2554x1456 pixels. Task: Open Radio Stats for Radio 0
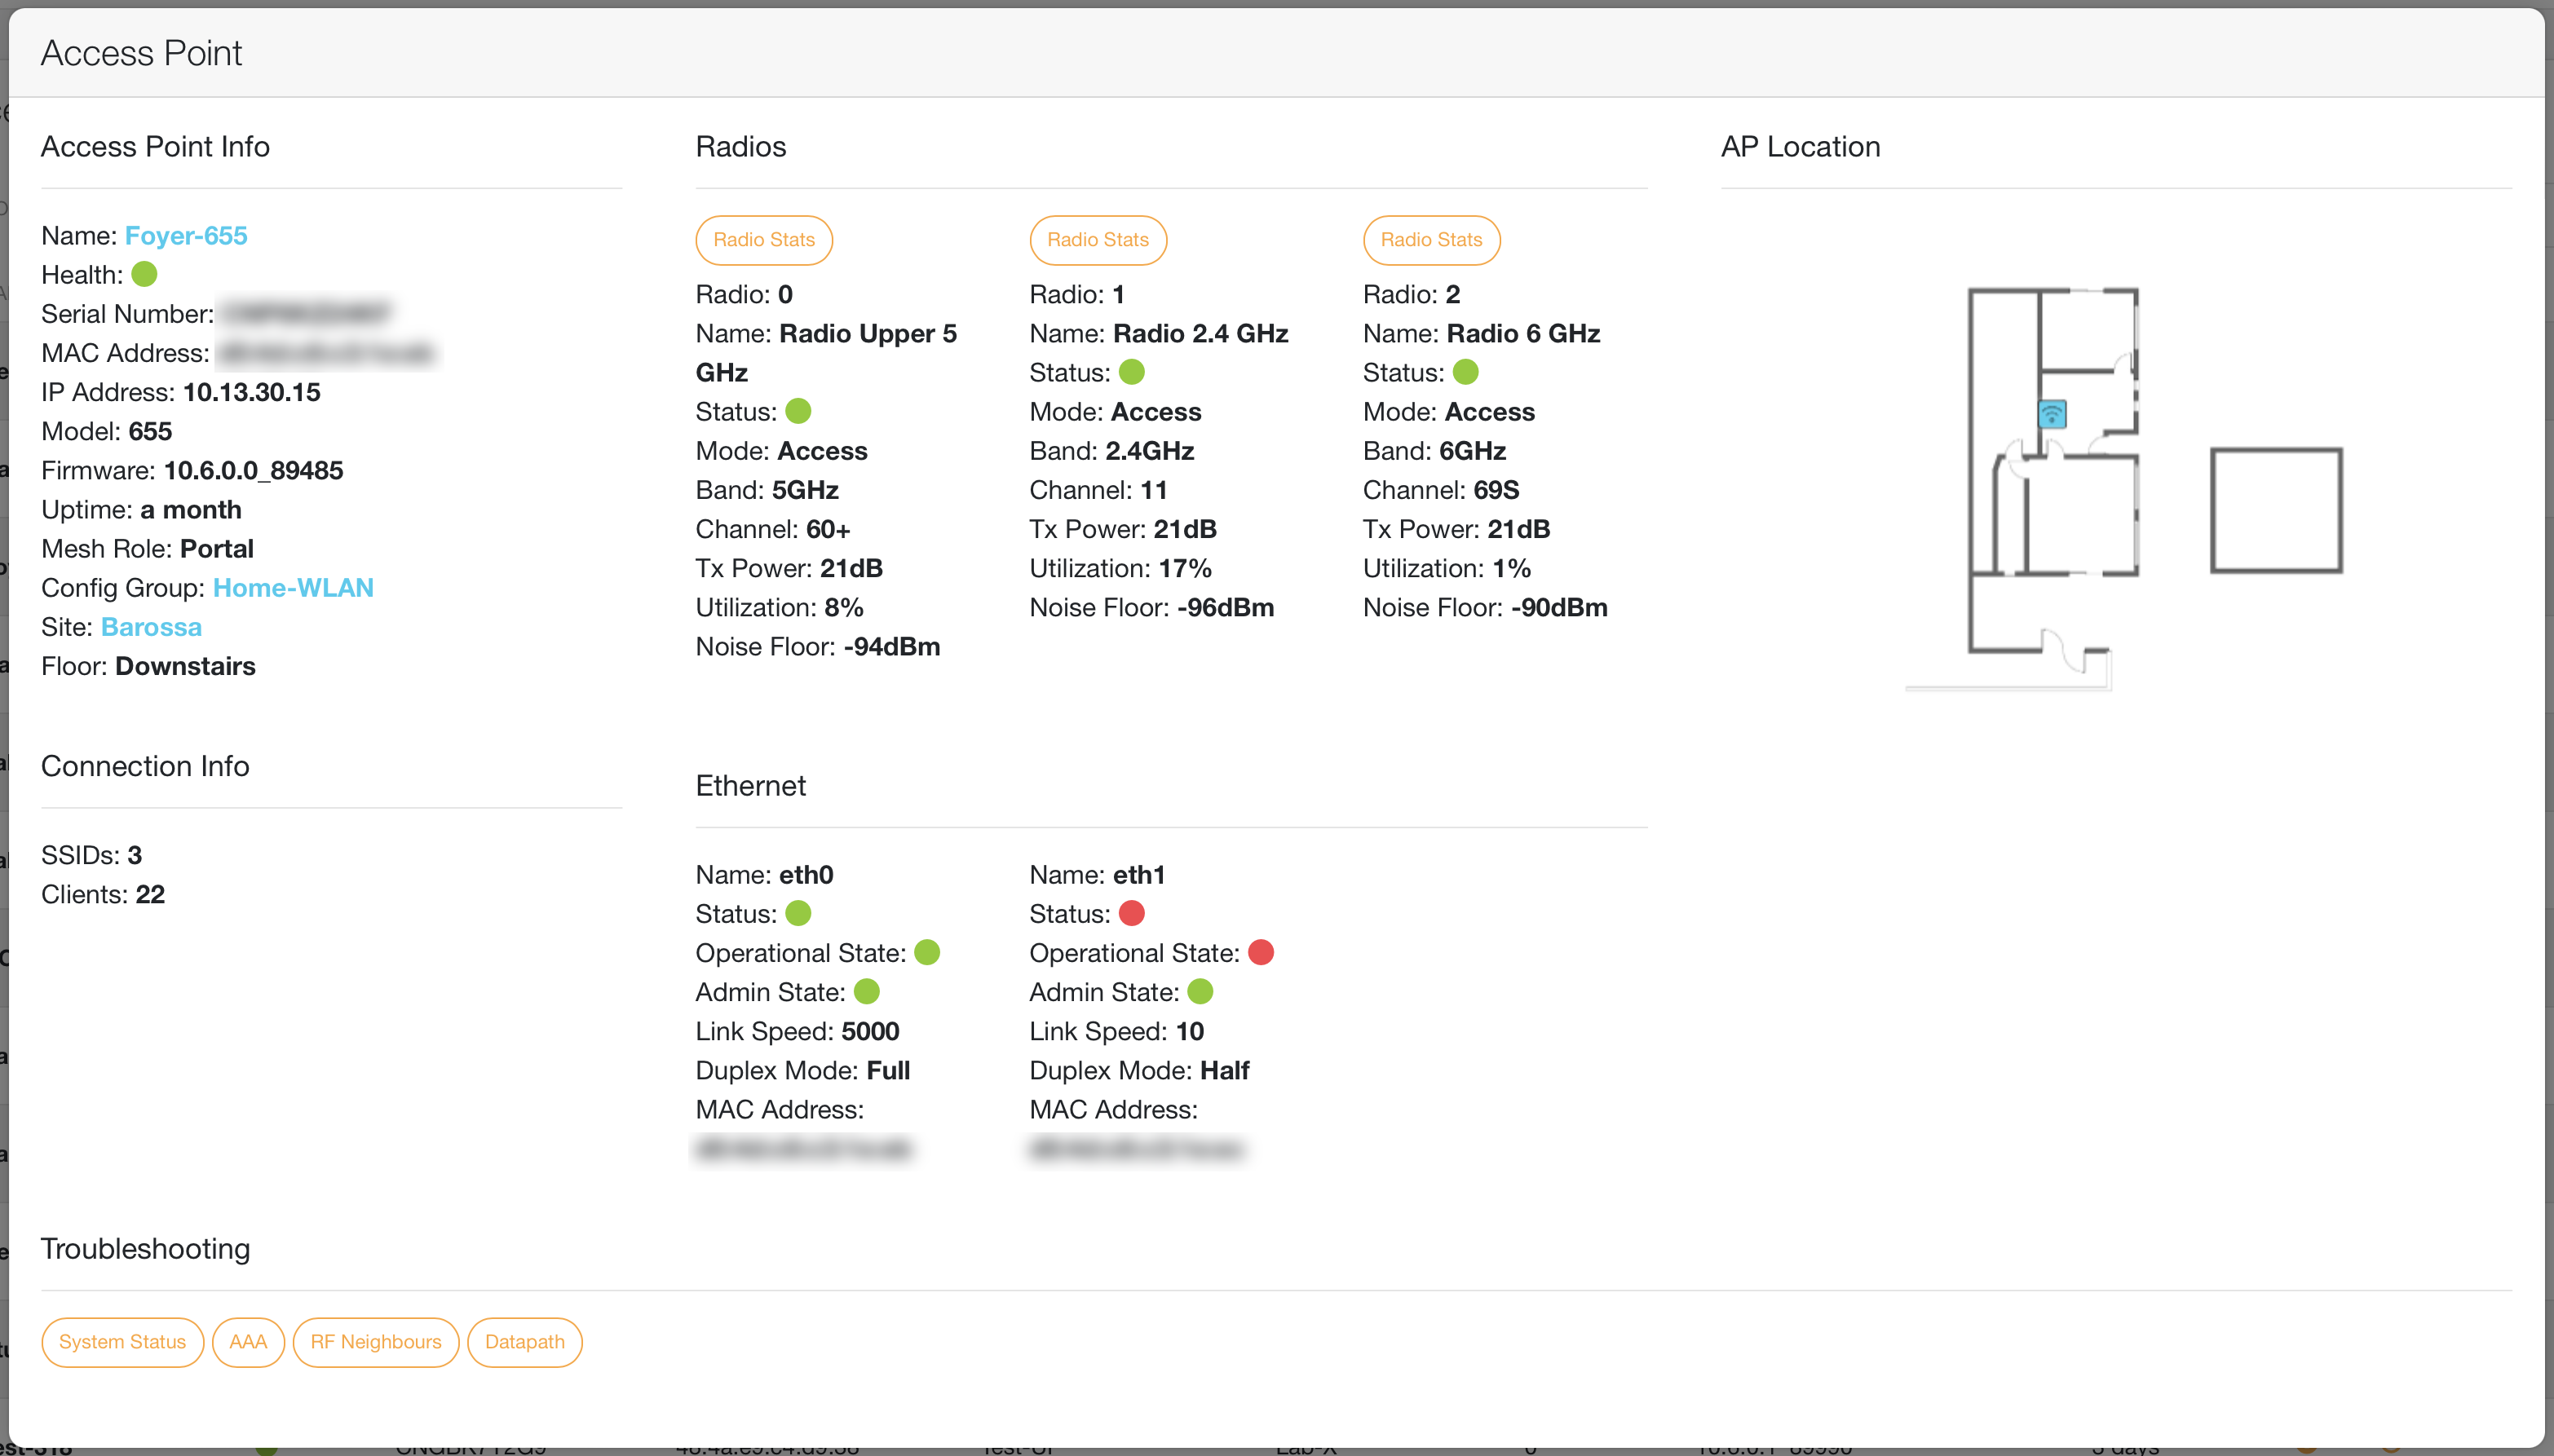point(764,240)
